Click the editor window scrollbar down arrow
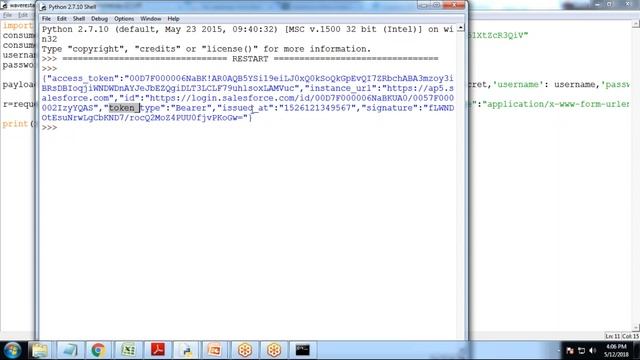This screenshot has height=360, width=640. click(x=636, y=328)
